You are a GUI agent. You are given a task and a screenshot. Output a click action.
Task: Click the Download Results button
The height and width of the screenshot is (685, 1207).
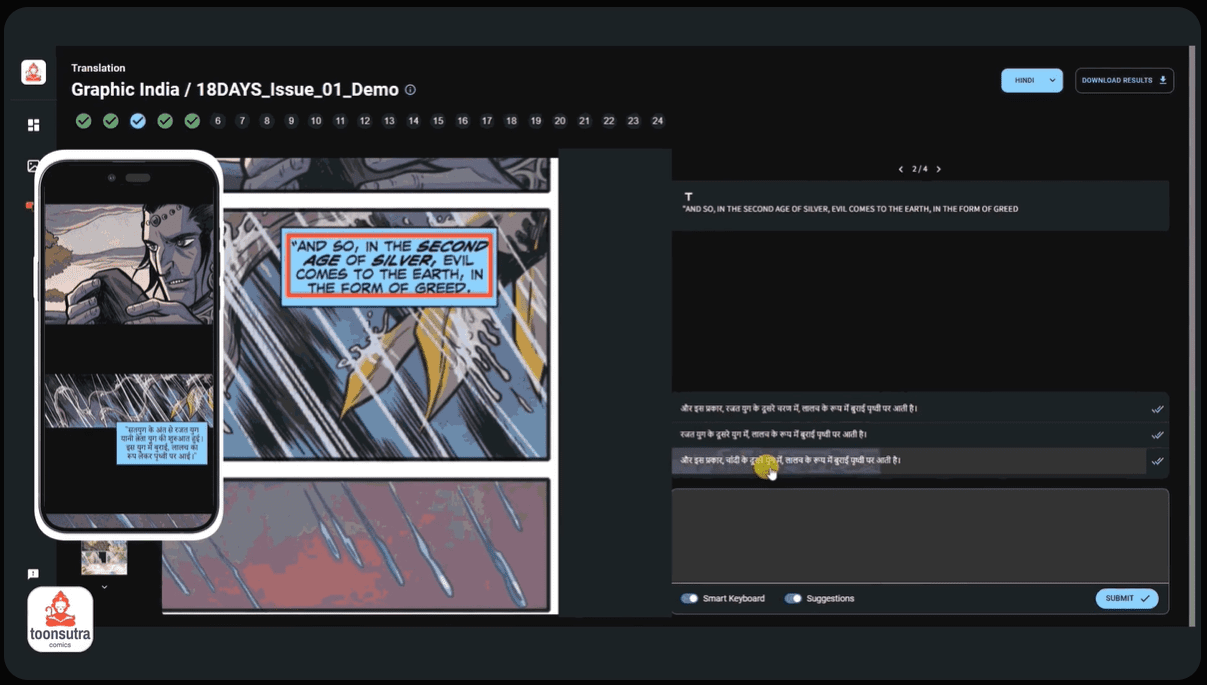point(1124,80)
